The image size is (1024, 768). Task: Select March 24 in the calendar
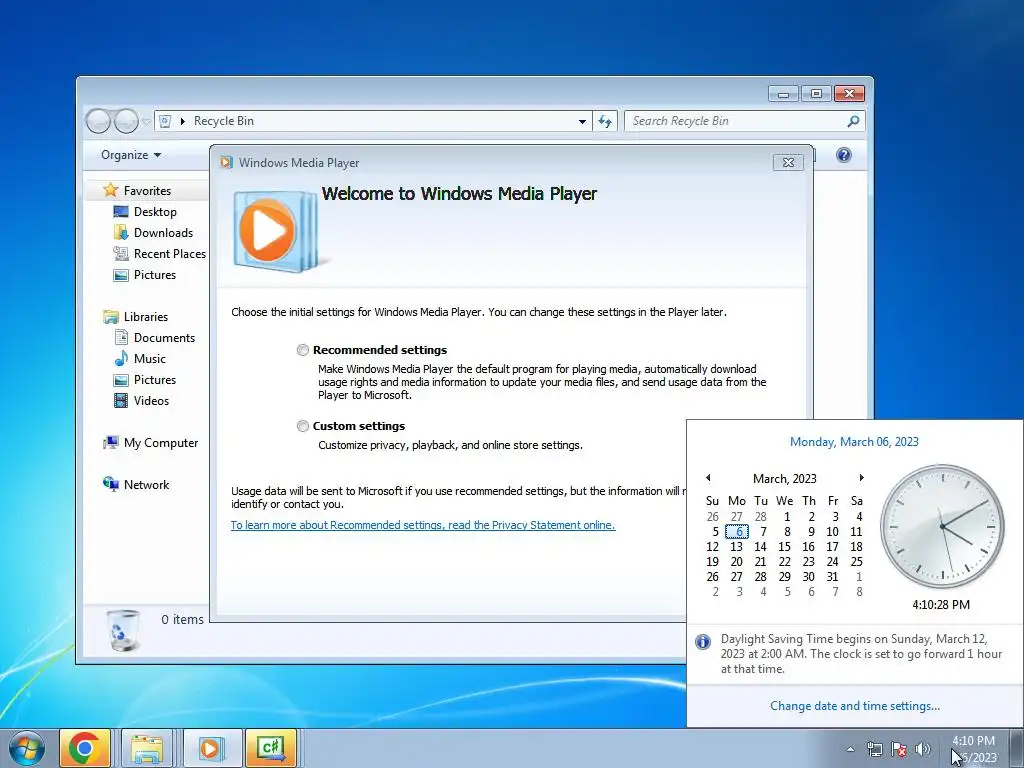[x=832, y=562]
